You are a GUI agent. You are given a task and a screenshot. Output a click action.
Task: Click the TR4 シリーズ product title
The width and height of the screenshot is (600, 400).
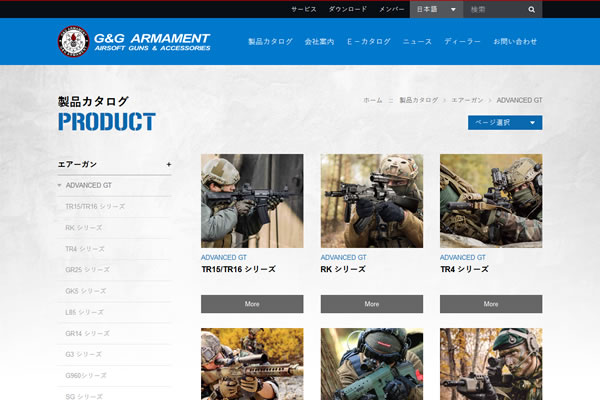(x=464, y=269)
